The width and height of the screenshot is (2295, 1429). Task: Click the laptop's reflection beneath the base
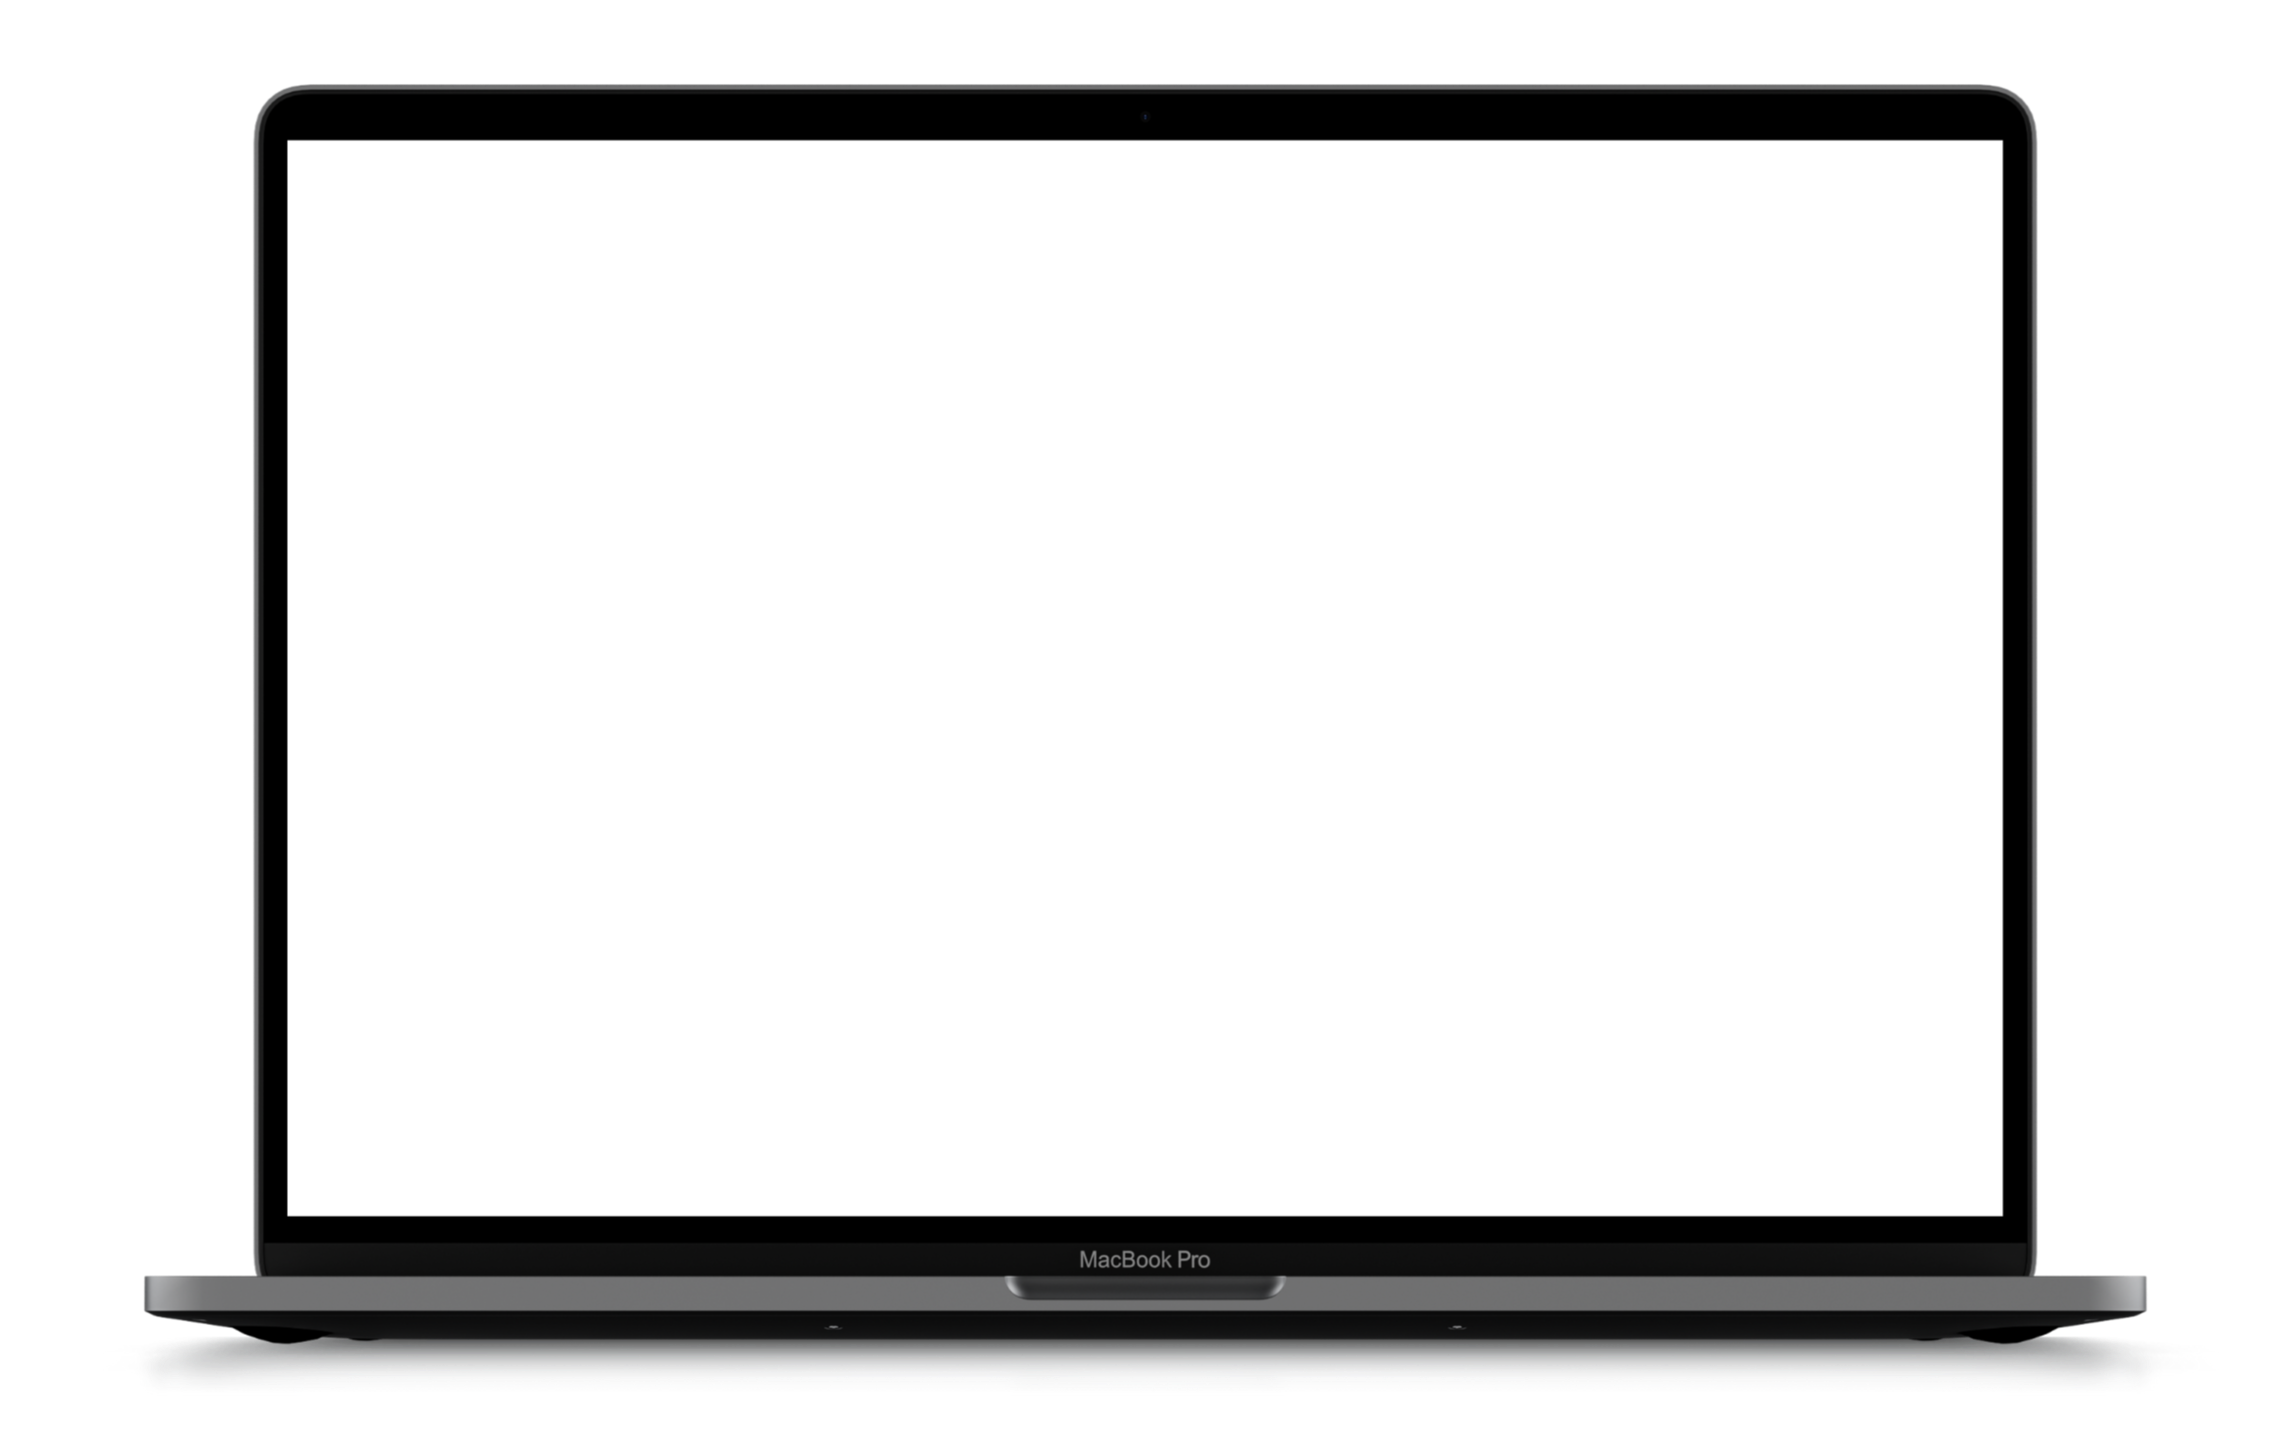click(1145, 1368)
